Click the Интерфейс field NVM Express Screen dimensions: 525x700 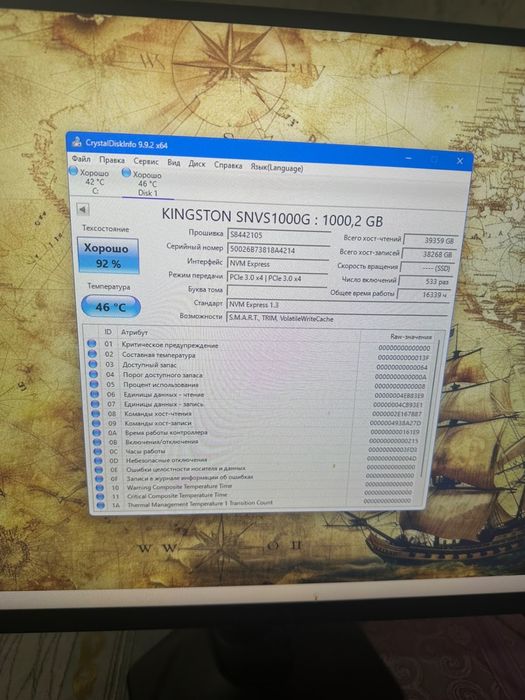(278, 264)
